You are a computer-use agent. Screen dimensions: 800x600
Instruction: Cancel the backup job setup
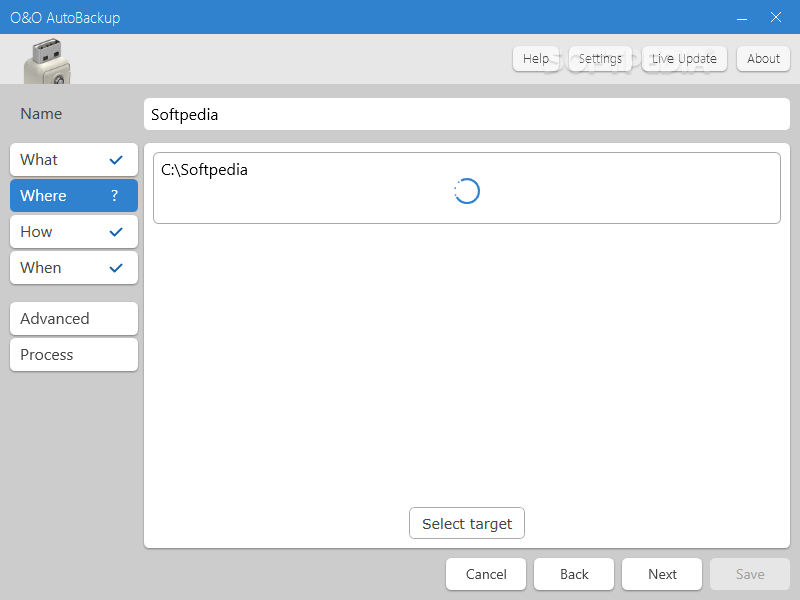point(486,574)
